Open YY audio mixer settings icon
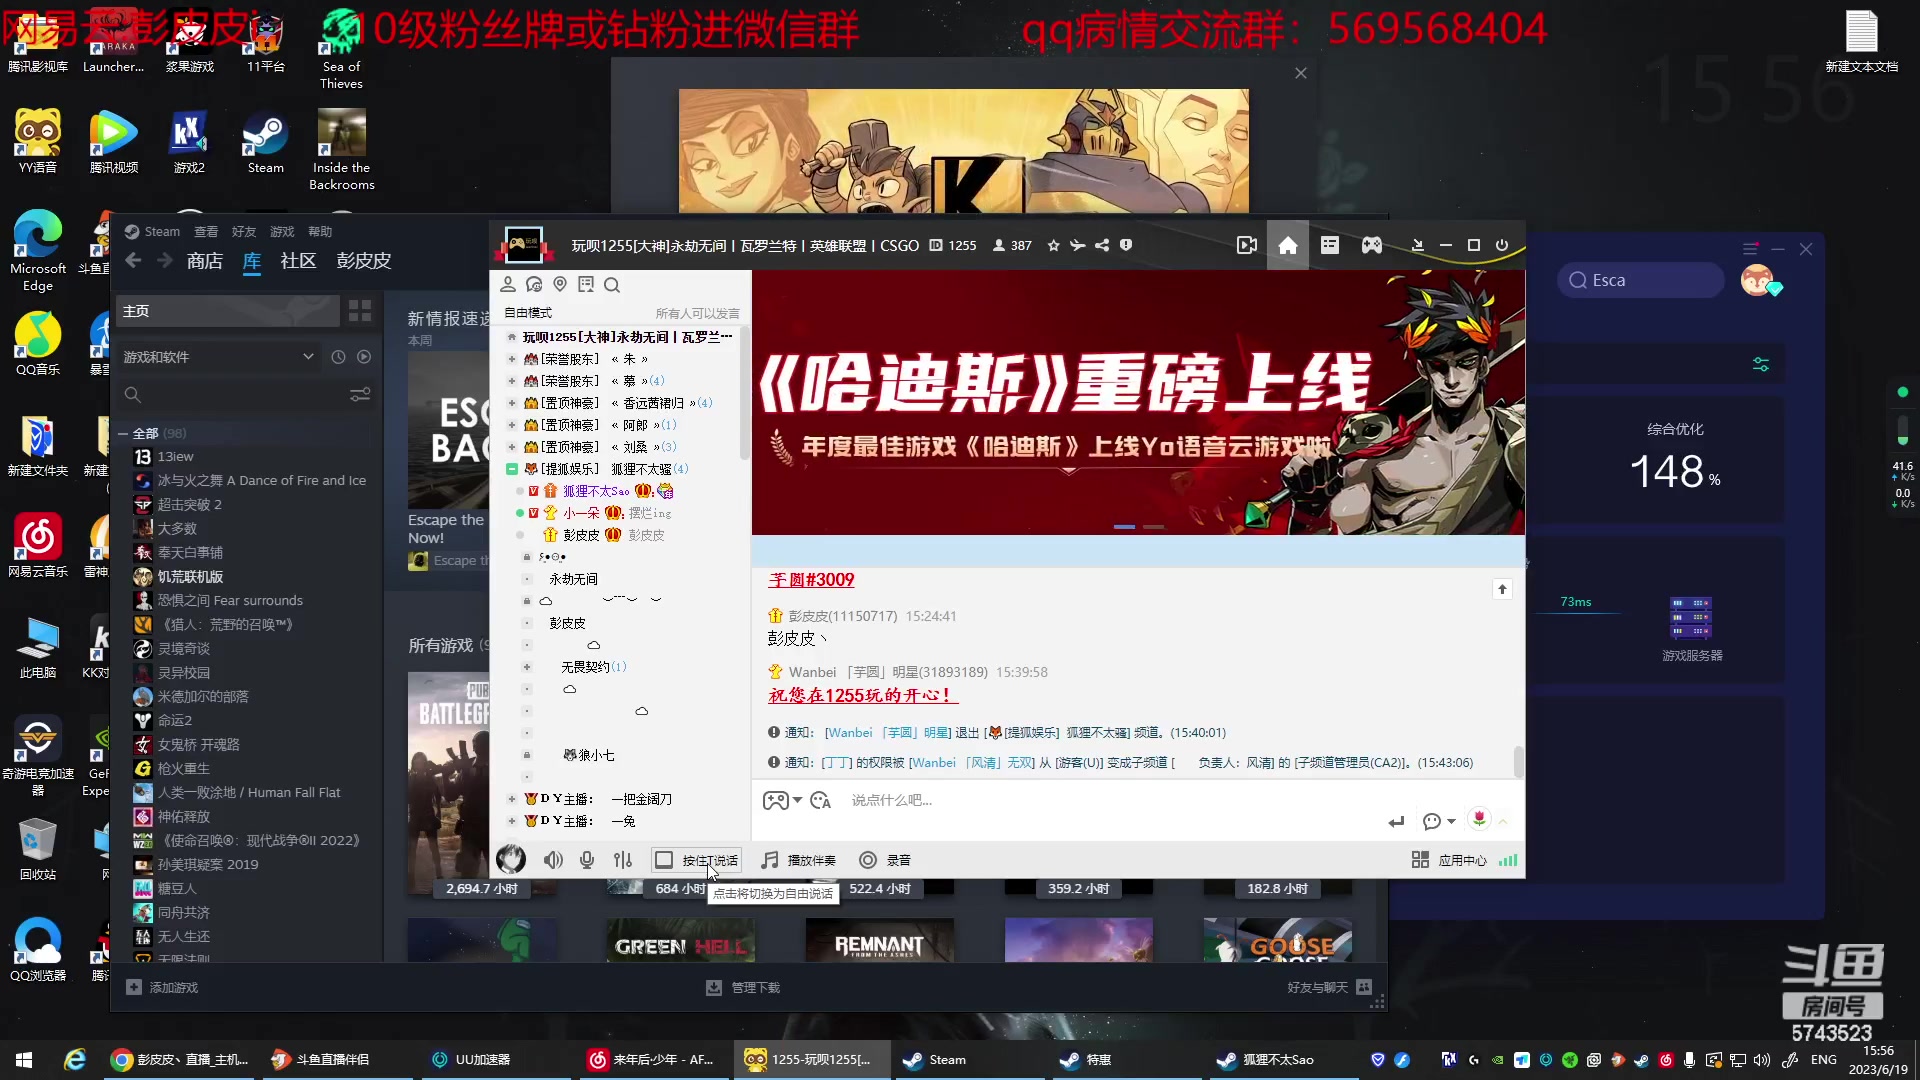Screen dimensions: 1920x1080 click(x=623, y=860)
